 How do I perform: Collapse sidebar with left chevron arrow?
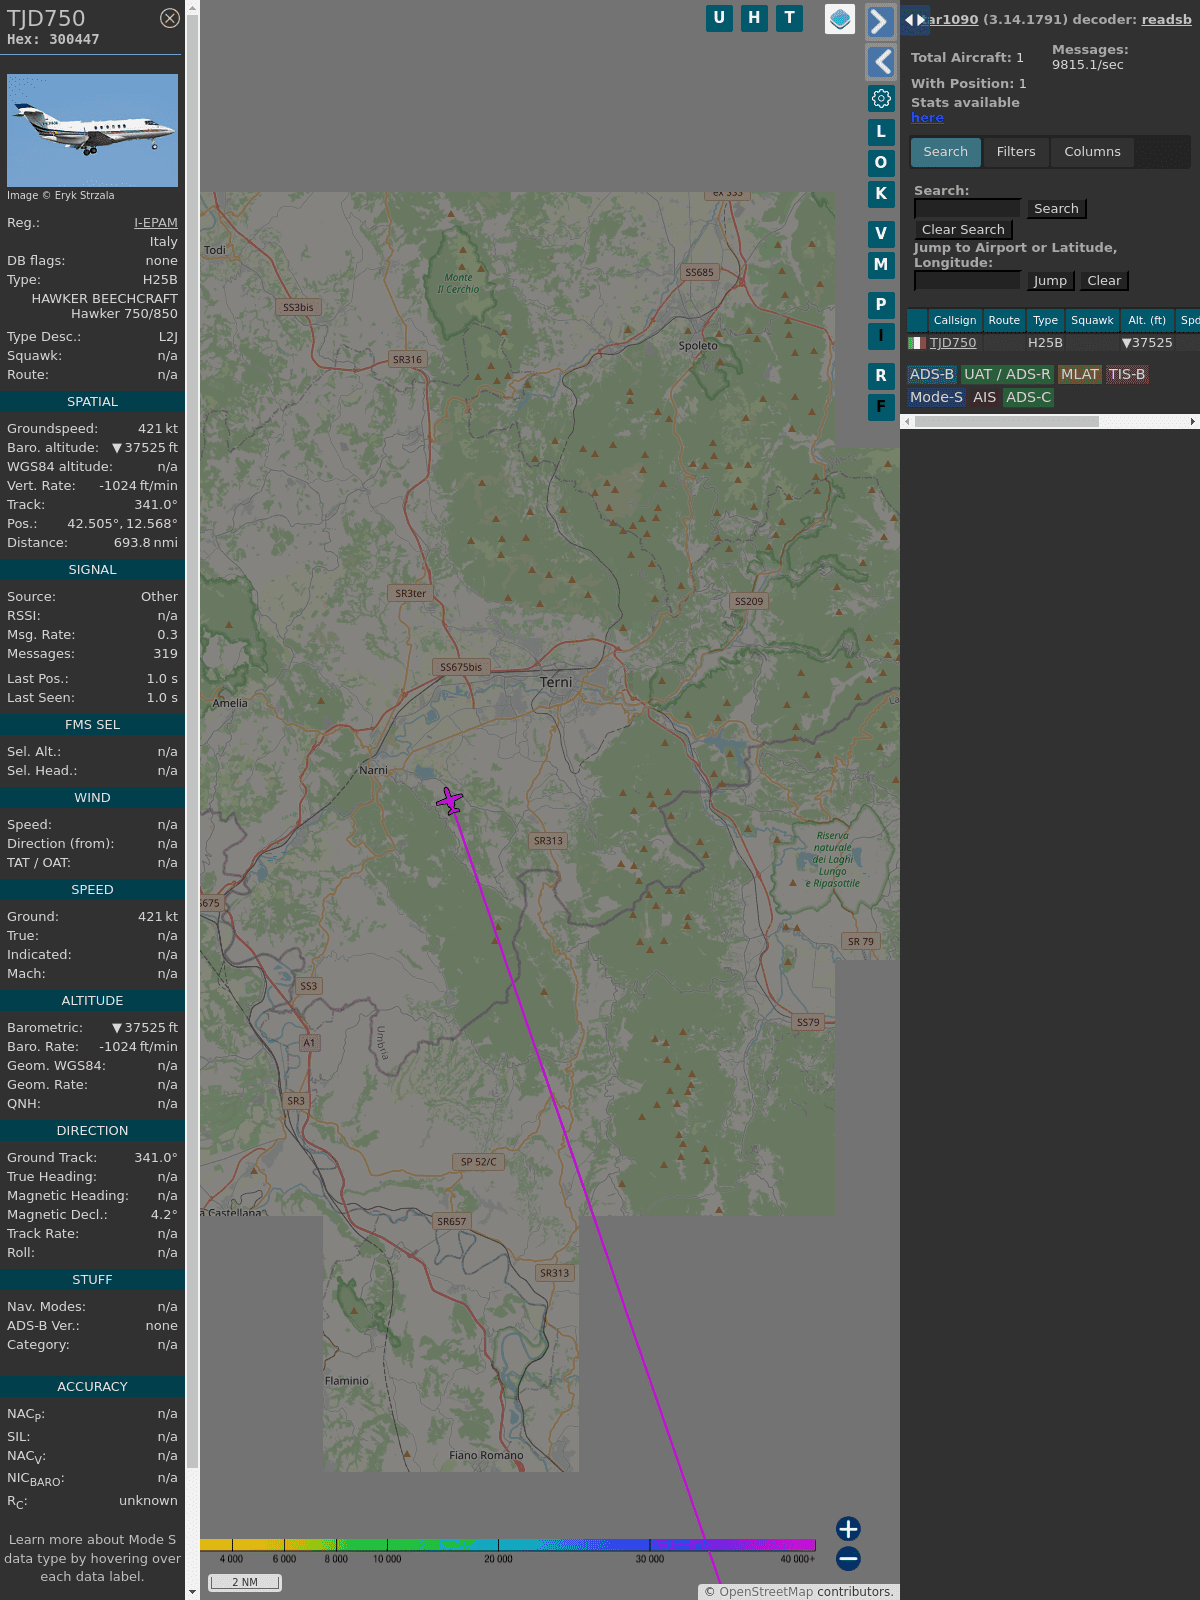pos(881,62)
